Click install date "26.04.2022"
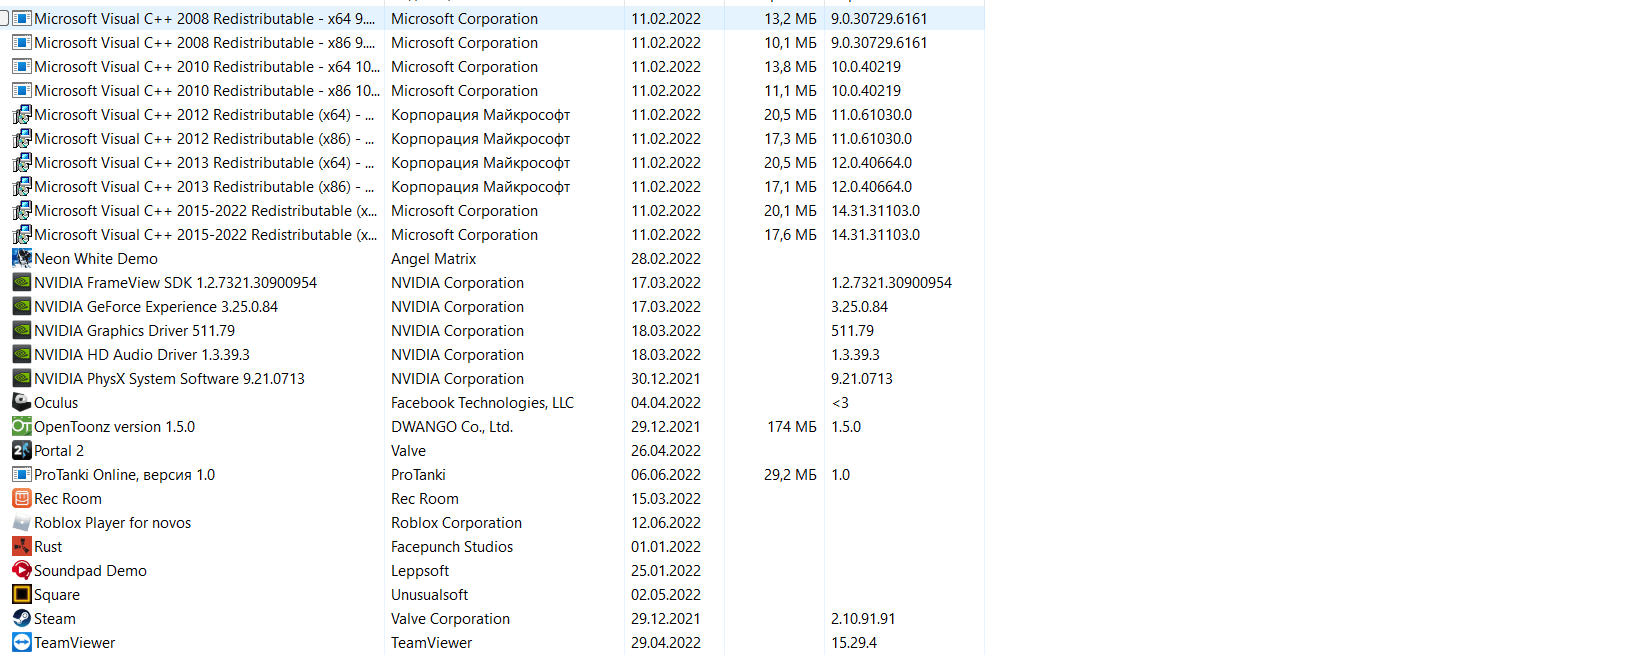 coord(666,451)
